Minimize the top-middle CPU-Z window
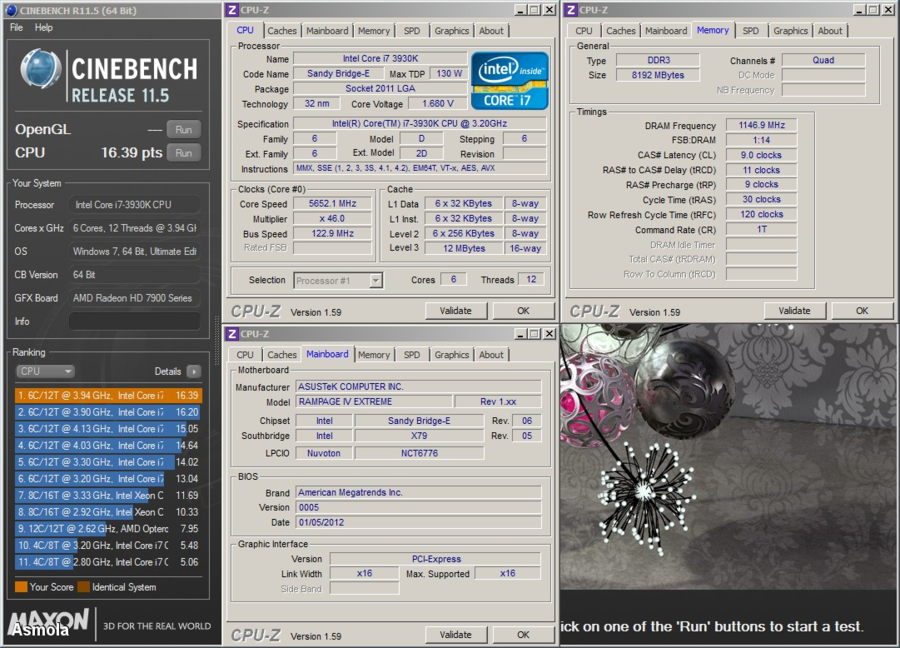 (x=520, y=10)
